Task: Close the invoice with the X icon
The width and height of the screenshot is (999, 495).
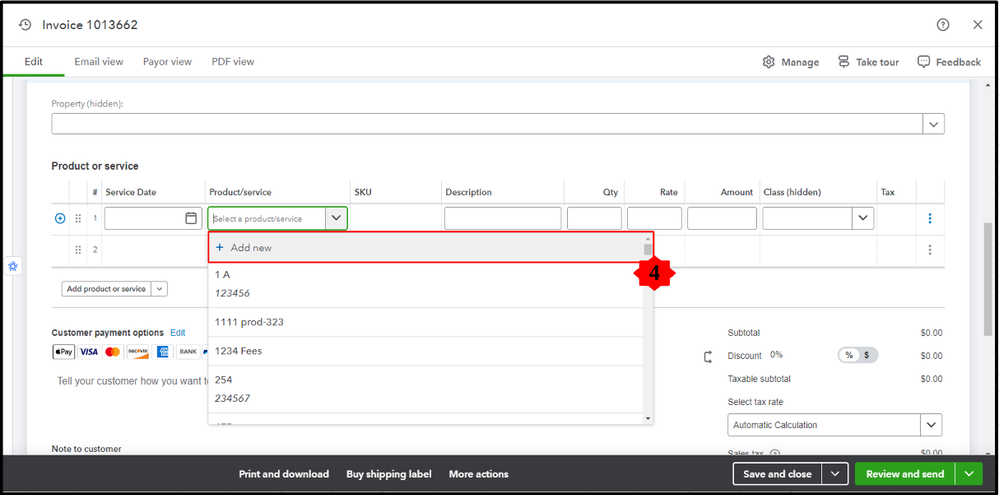Action: point(978,25)
